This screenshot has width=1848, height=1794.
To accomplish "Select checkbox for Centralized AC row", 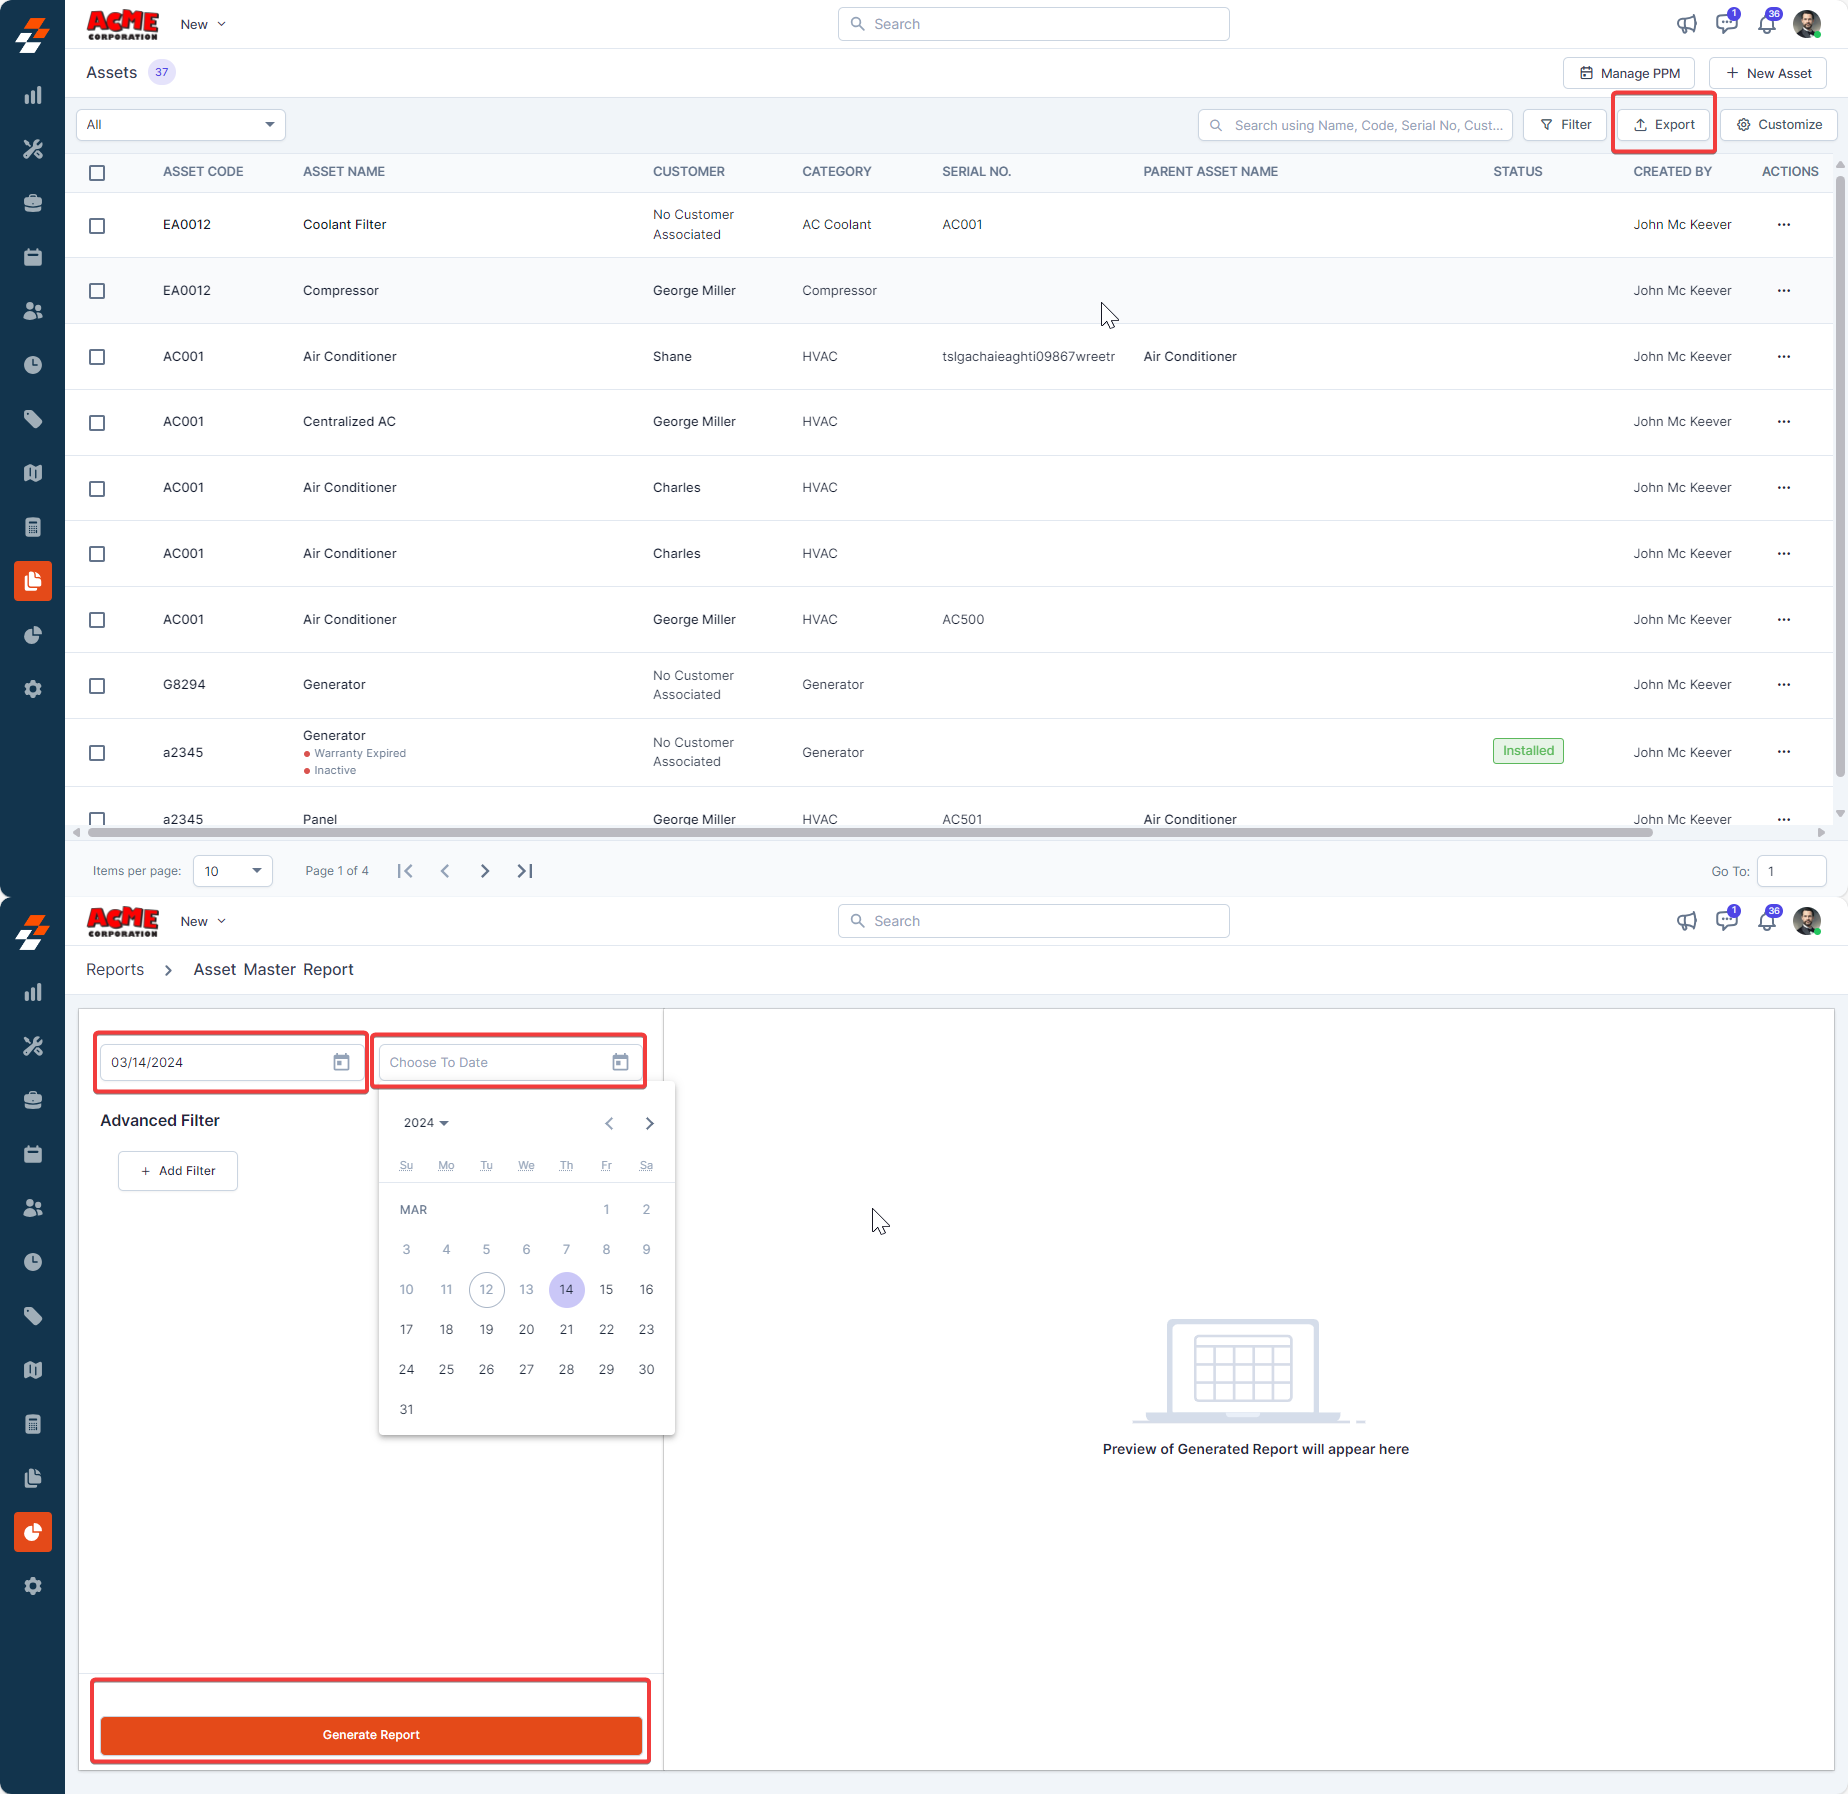I will pyautogui.click(x=97, y=423).
